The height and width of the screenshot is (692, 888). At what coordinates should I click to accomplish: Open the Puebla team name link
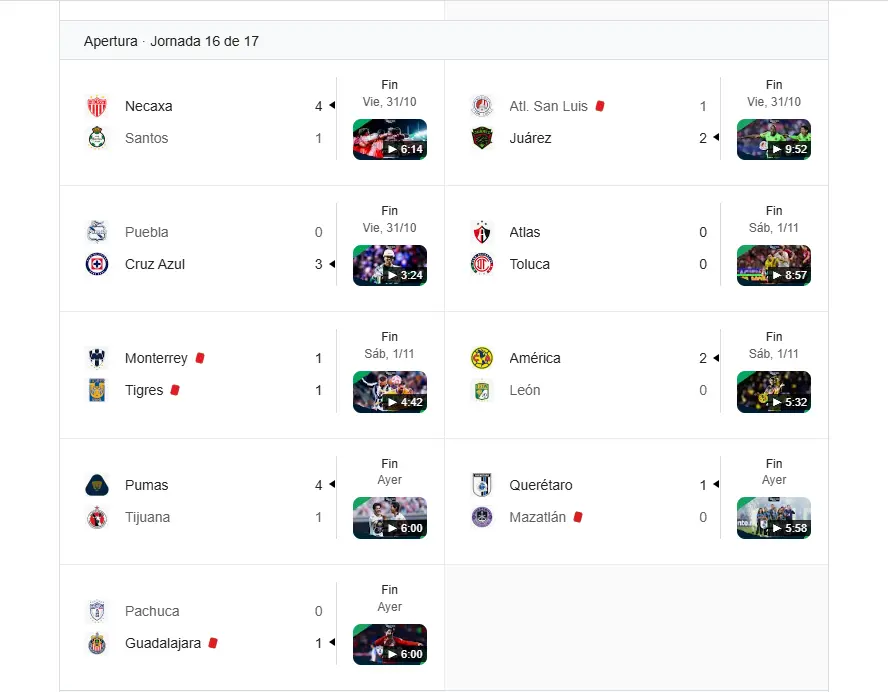[x=147, y=232]
